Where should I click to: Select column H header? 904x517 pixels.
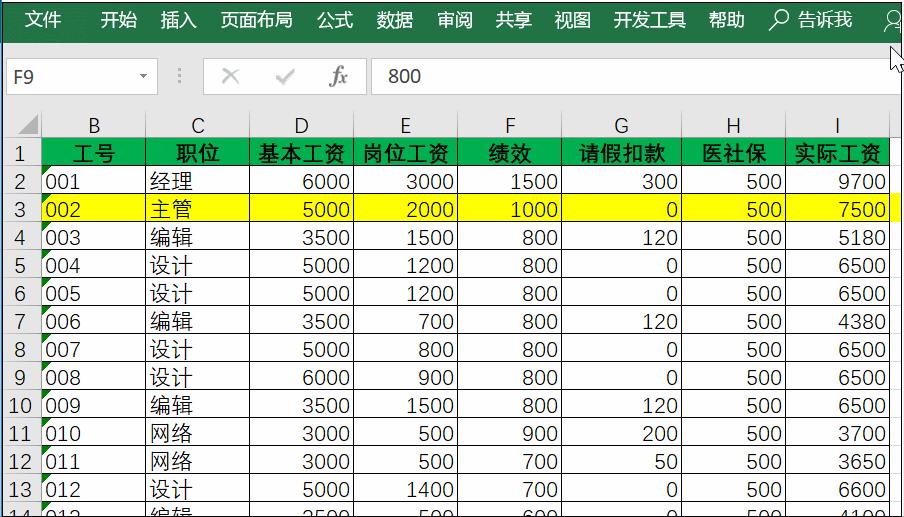(x=733, y=125)
